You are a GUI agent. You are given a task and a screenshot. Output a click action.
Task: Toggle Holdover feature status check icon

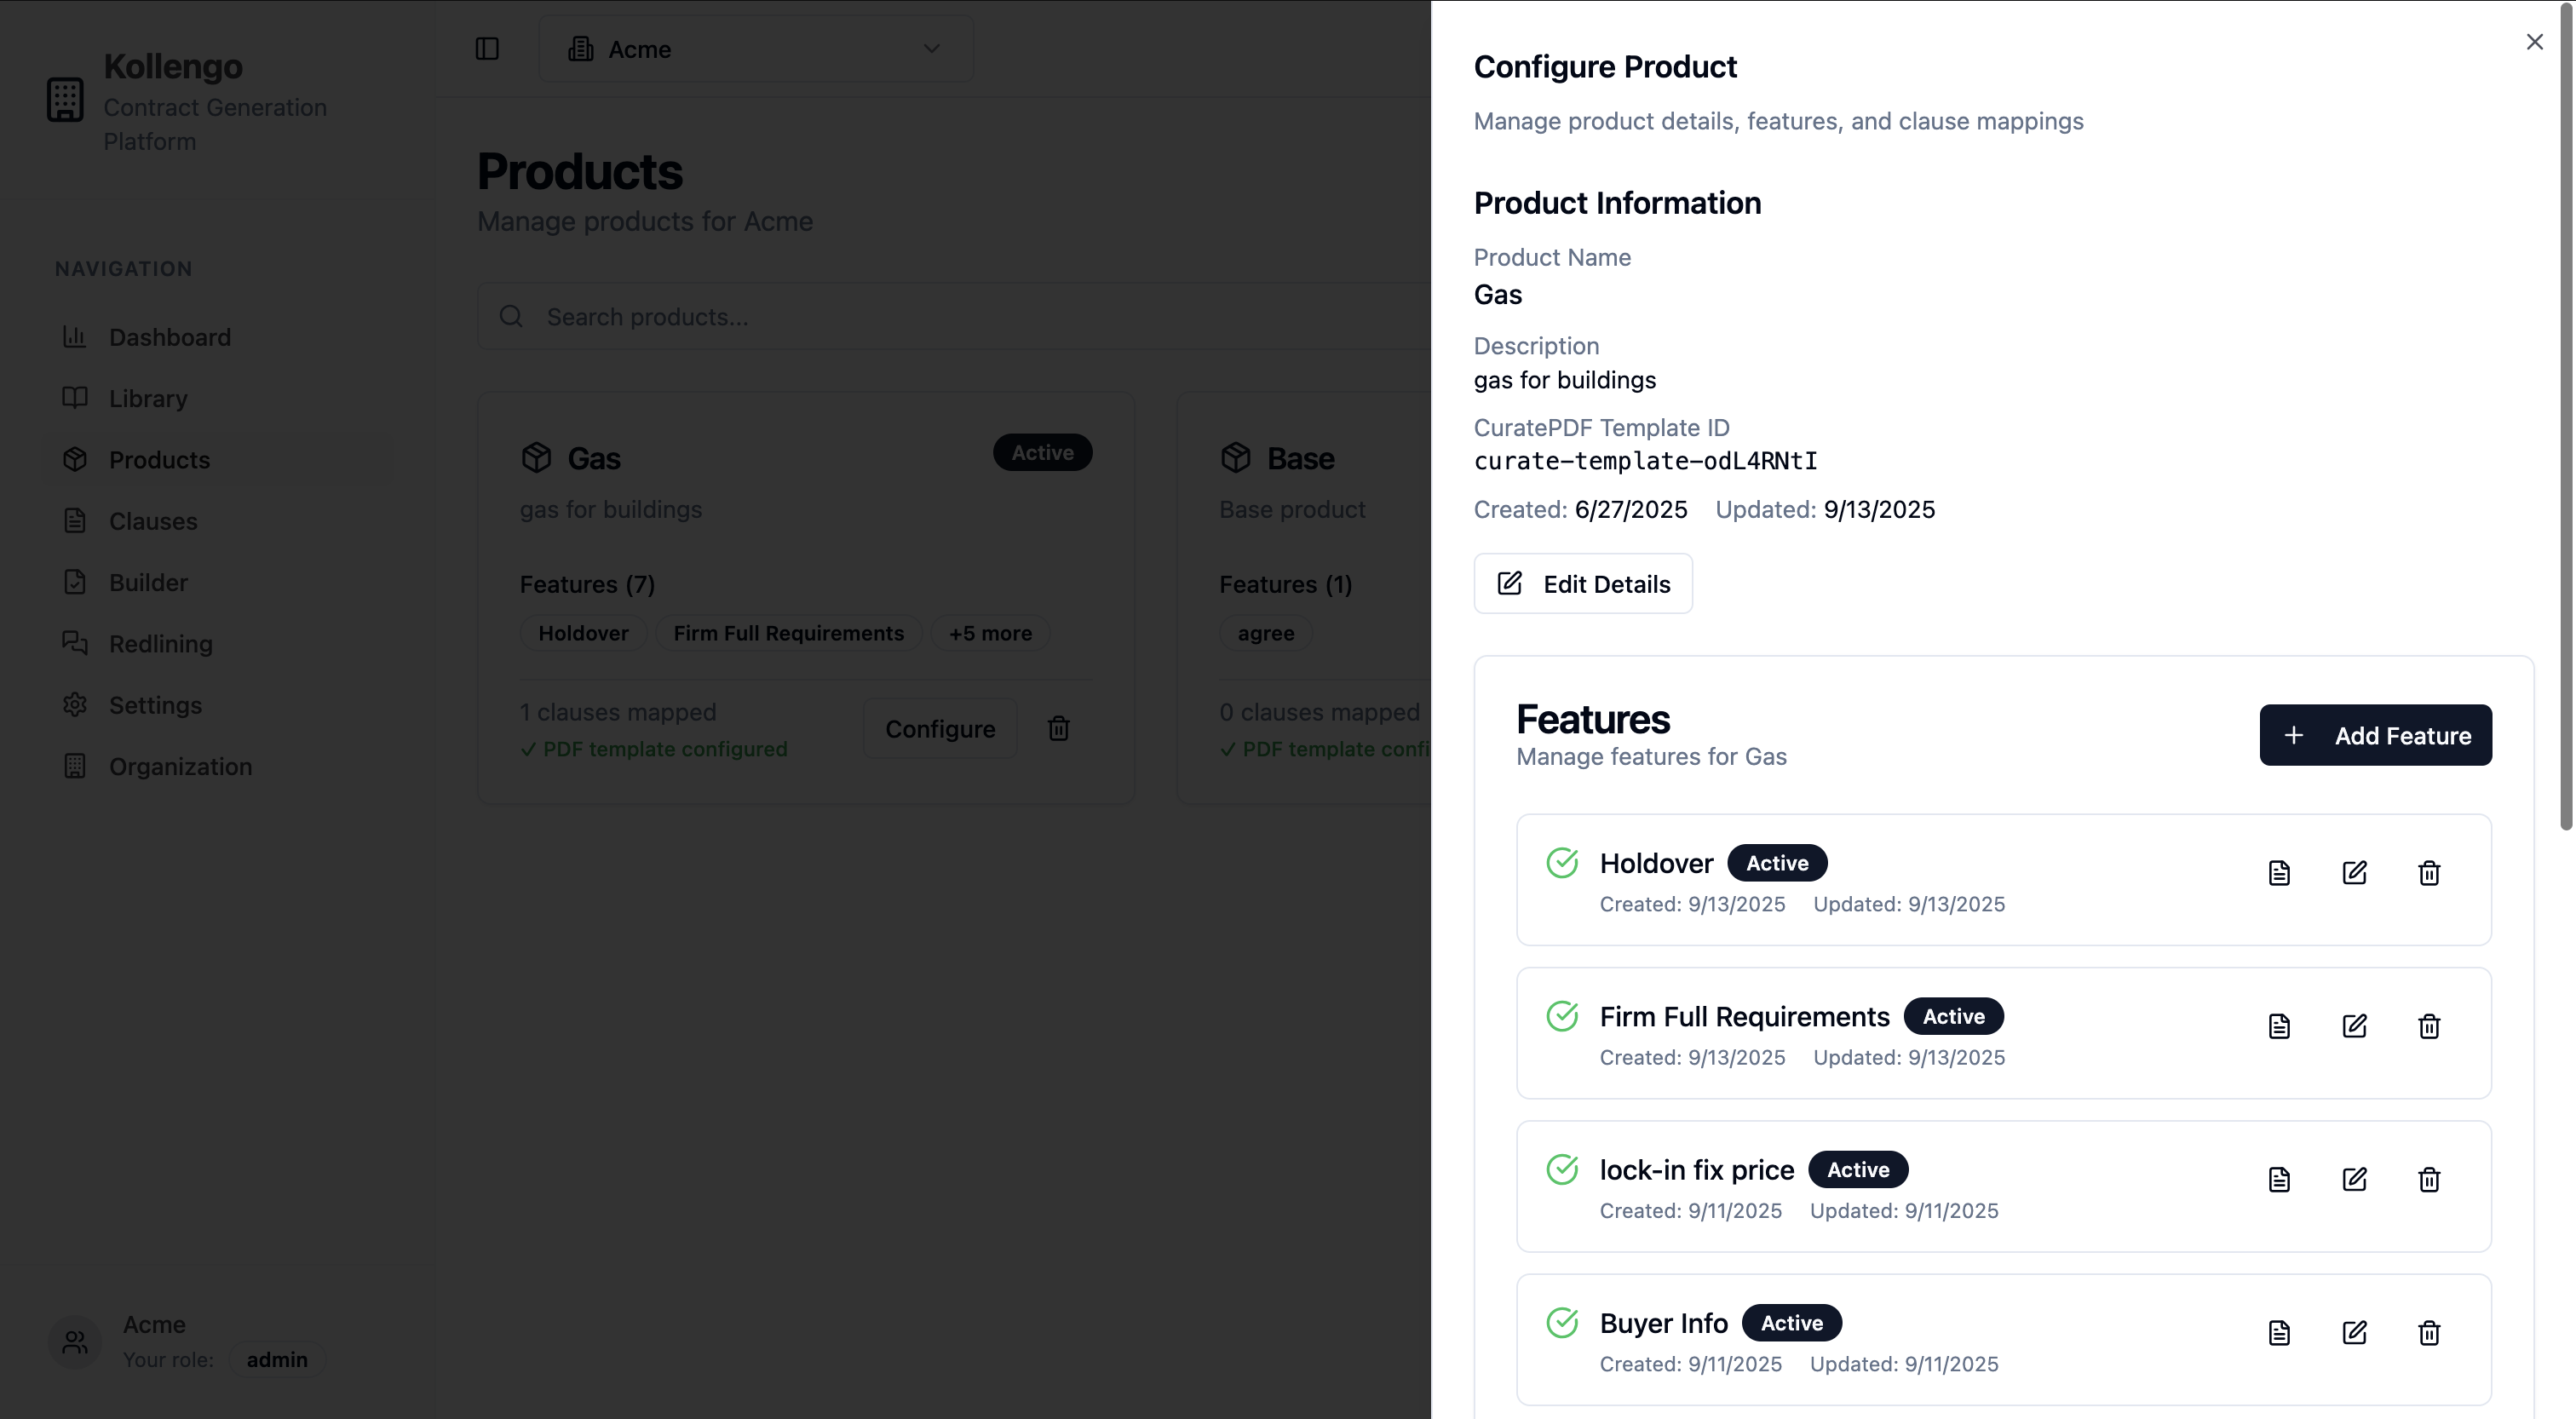pos(1562,863)
